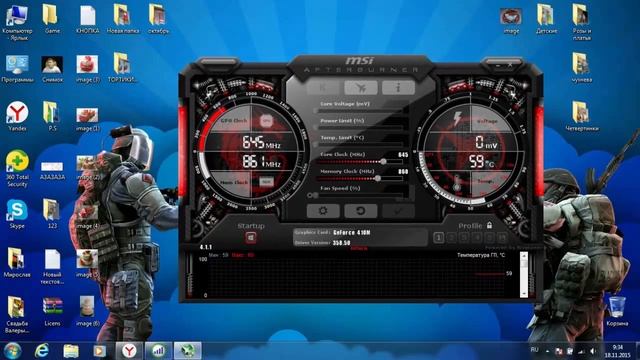Screen dimensions: 640x360
Task: Open the Детские folder on desktop
Action: click(x=546, y=19)
